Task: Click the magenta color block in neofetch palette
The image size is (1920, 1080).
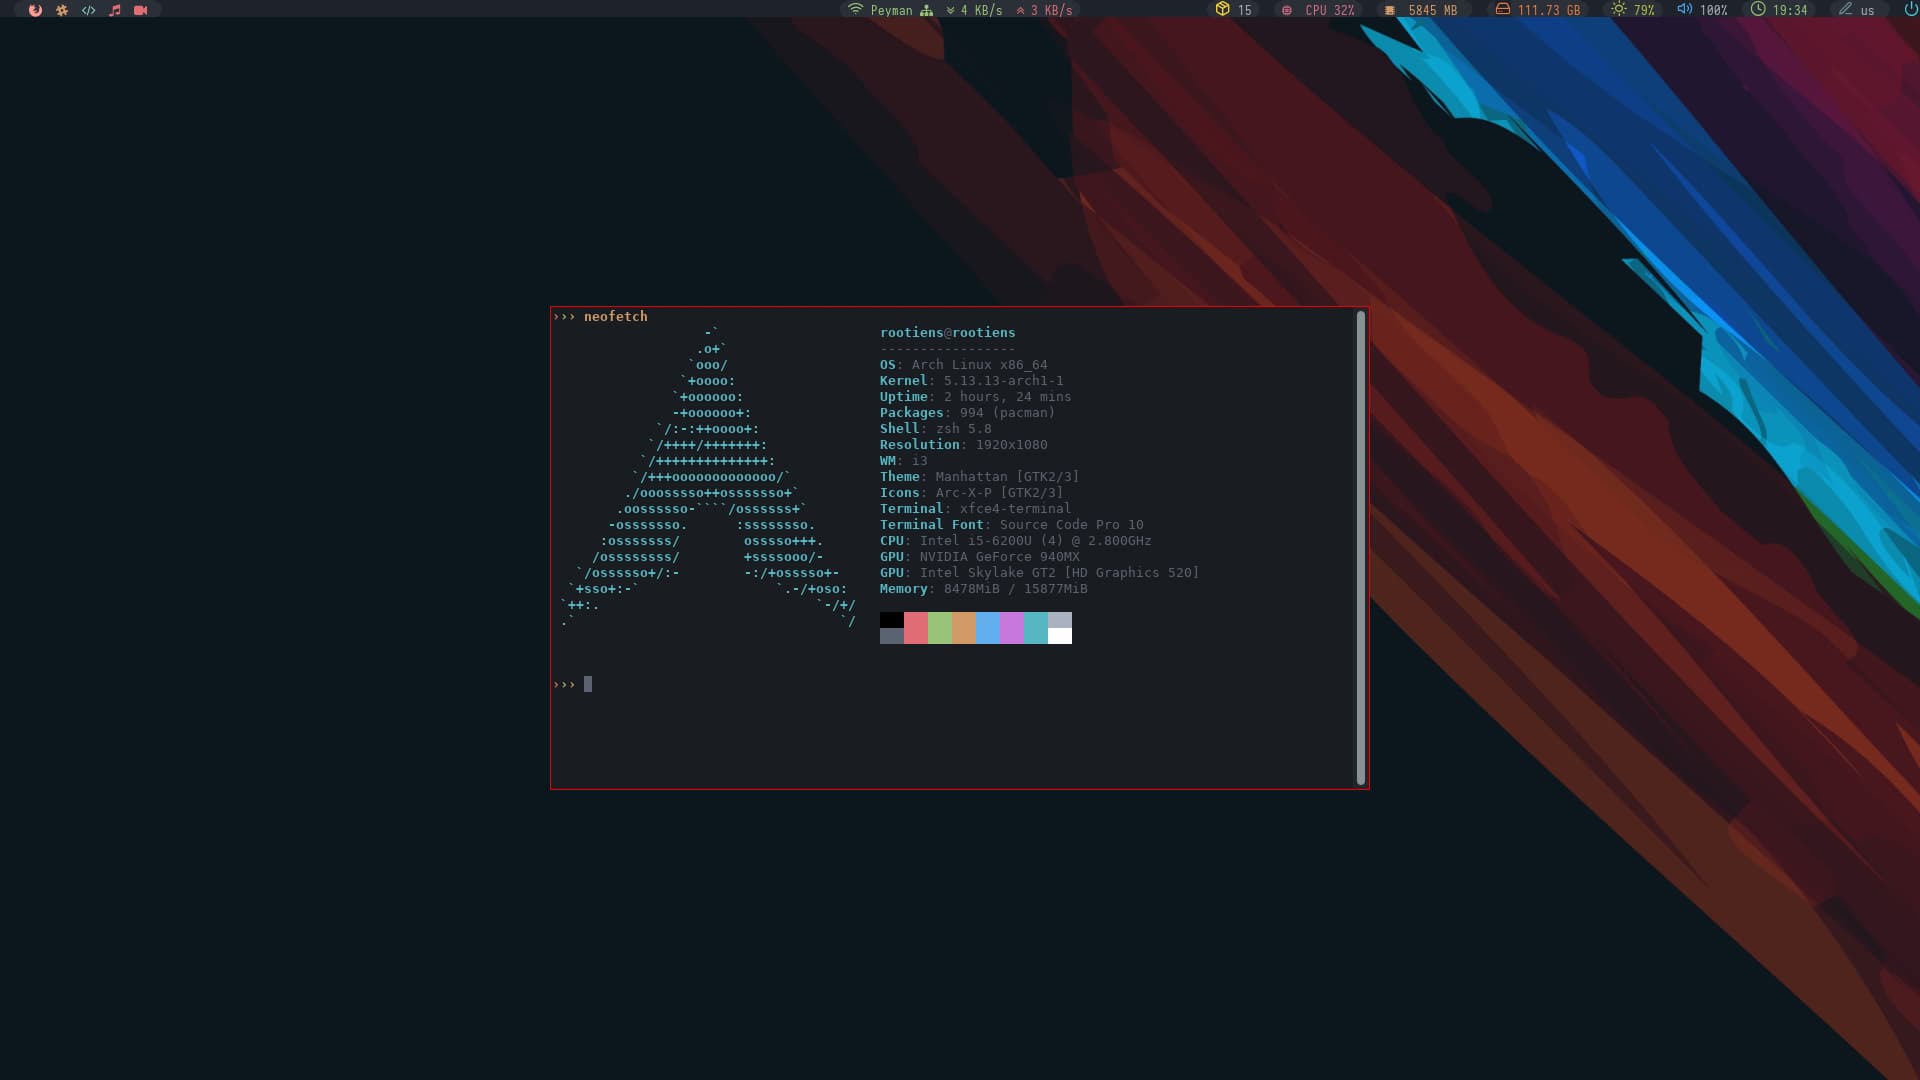Action: [1012, 628]
